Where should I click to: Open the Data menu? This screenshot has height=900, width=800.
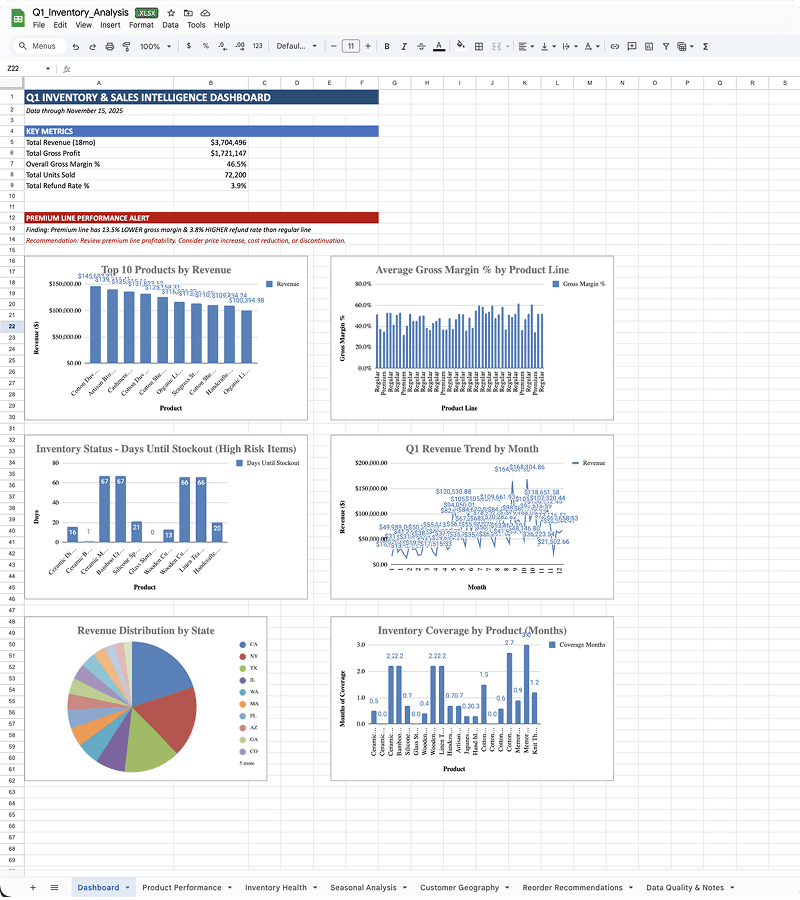[x=170, y=25]
